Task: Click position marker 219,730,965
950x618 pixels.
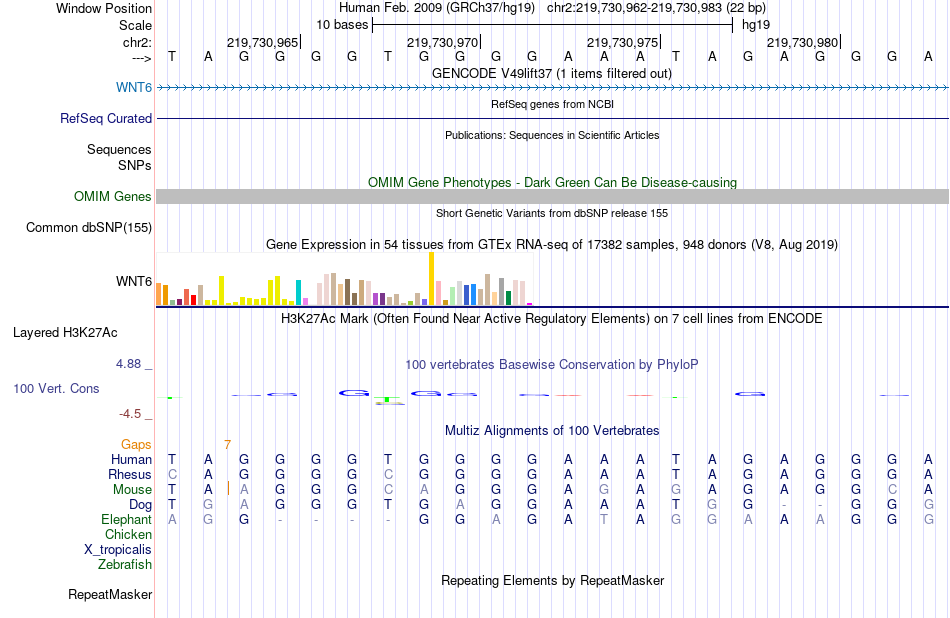Action: click(x=263, y=42)
